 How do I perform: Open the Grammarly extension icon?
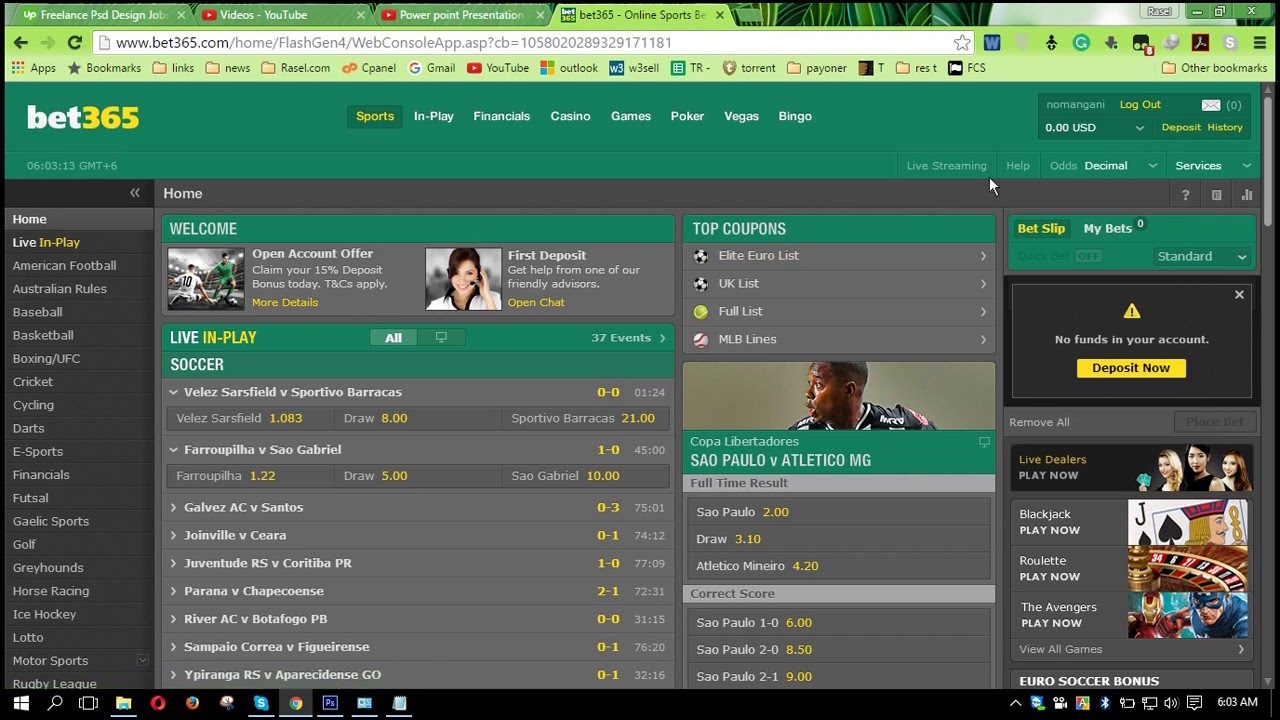click(1081, 42)
